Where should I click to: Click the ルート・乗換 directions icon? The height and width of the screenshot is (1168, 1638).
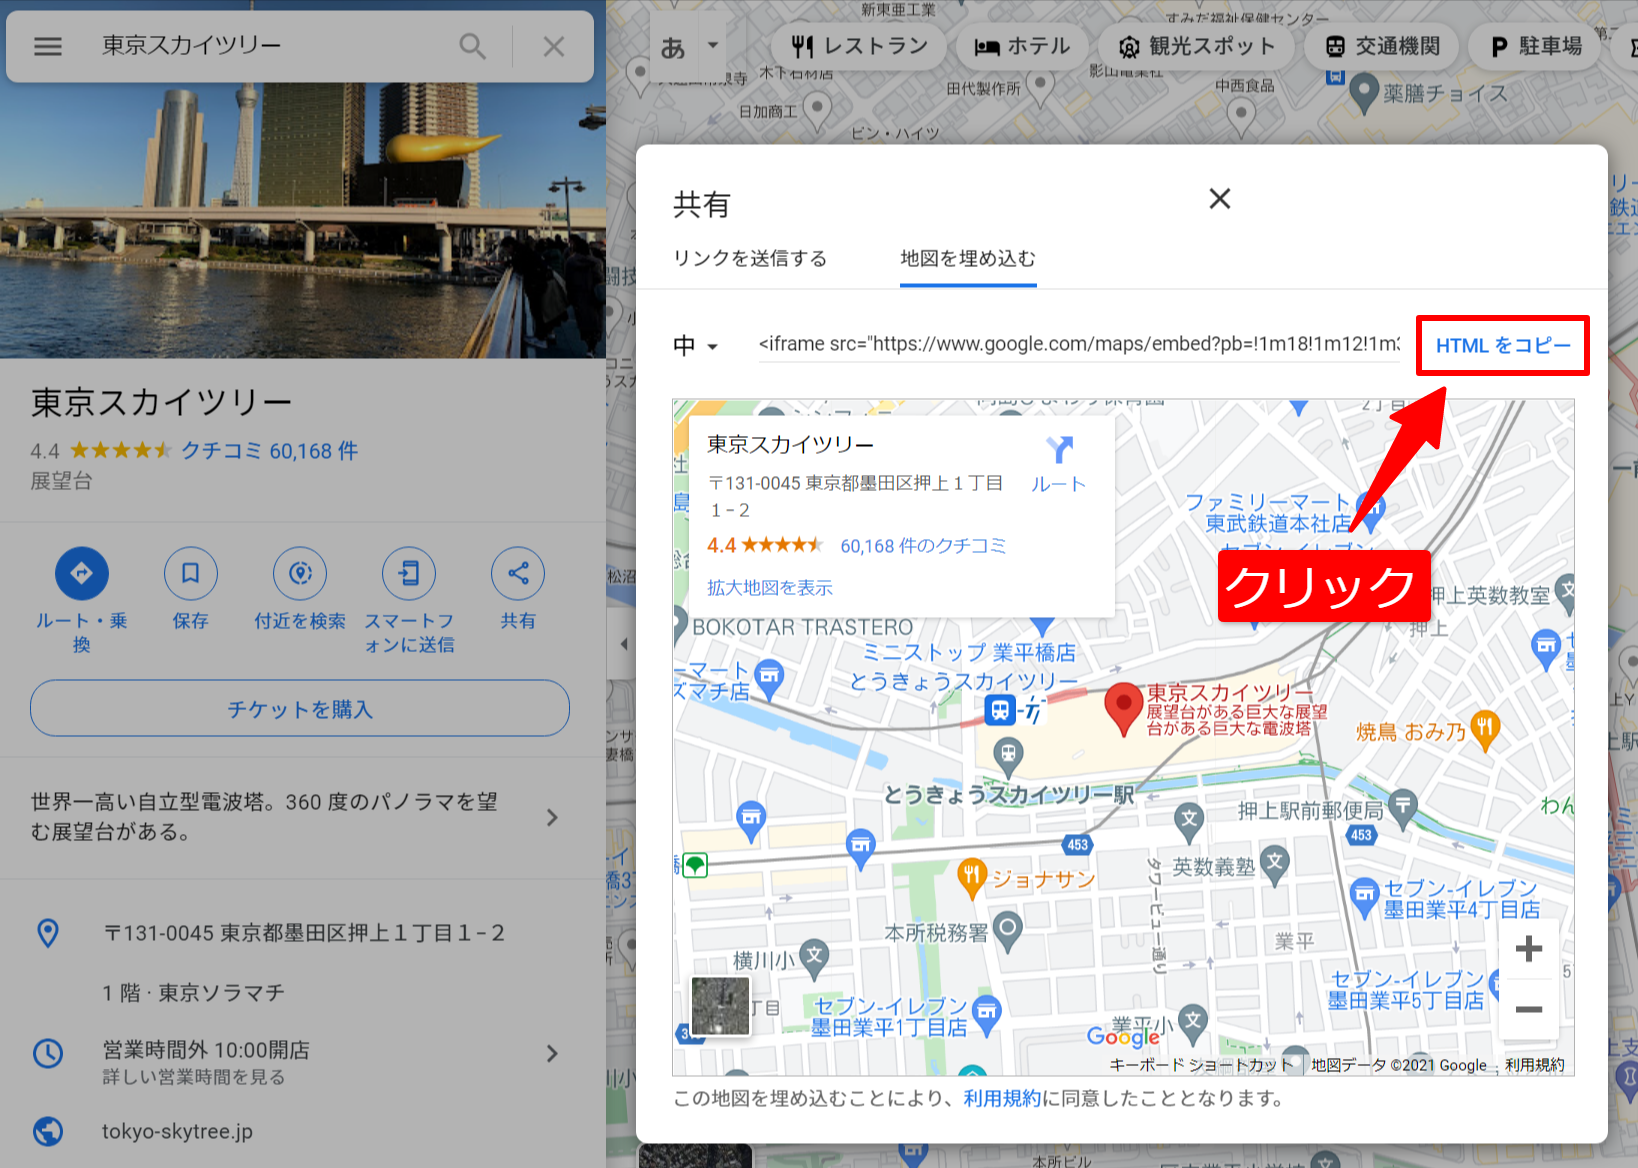82,573
